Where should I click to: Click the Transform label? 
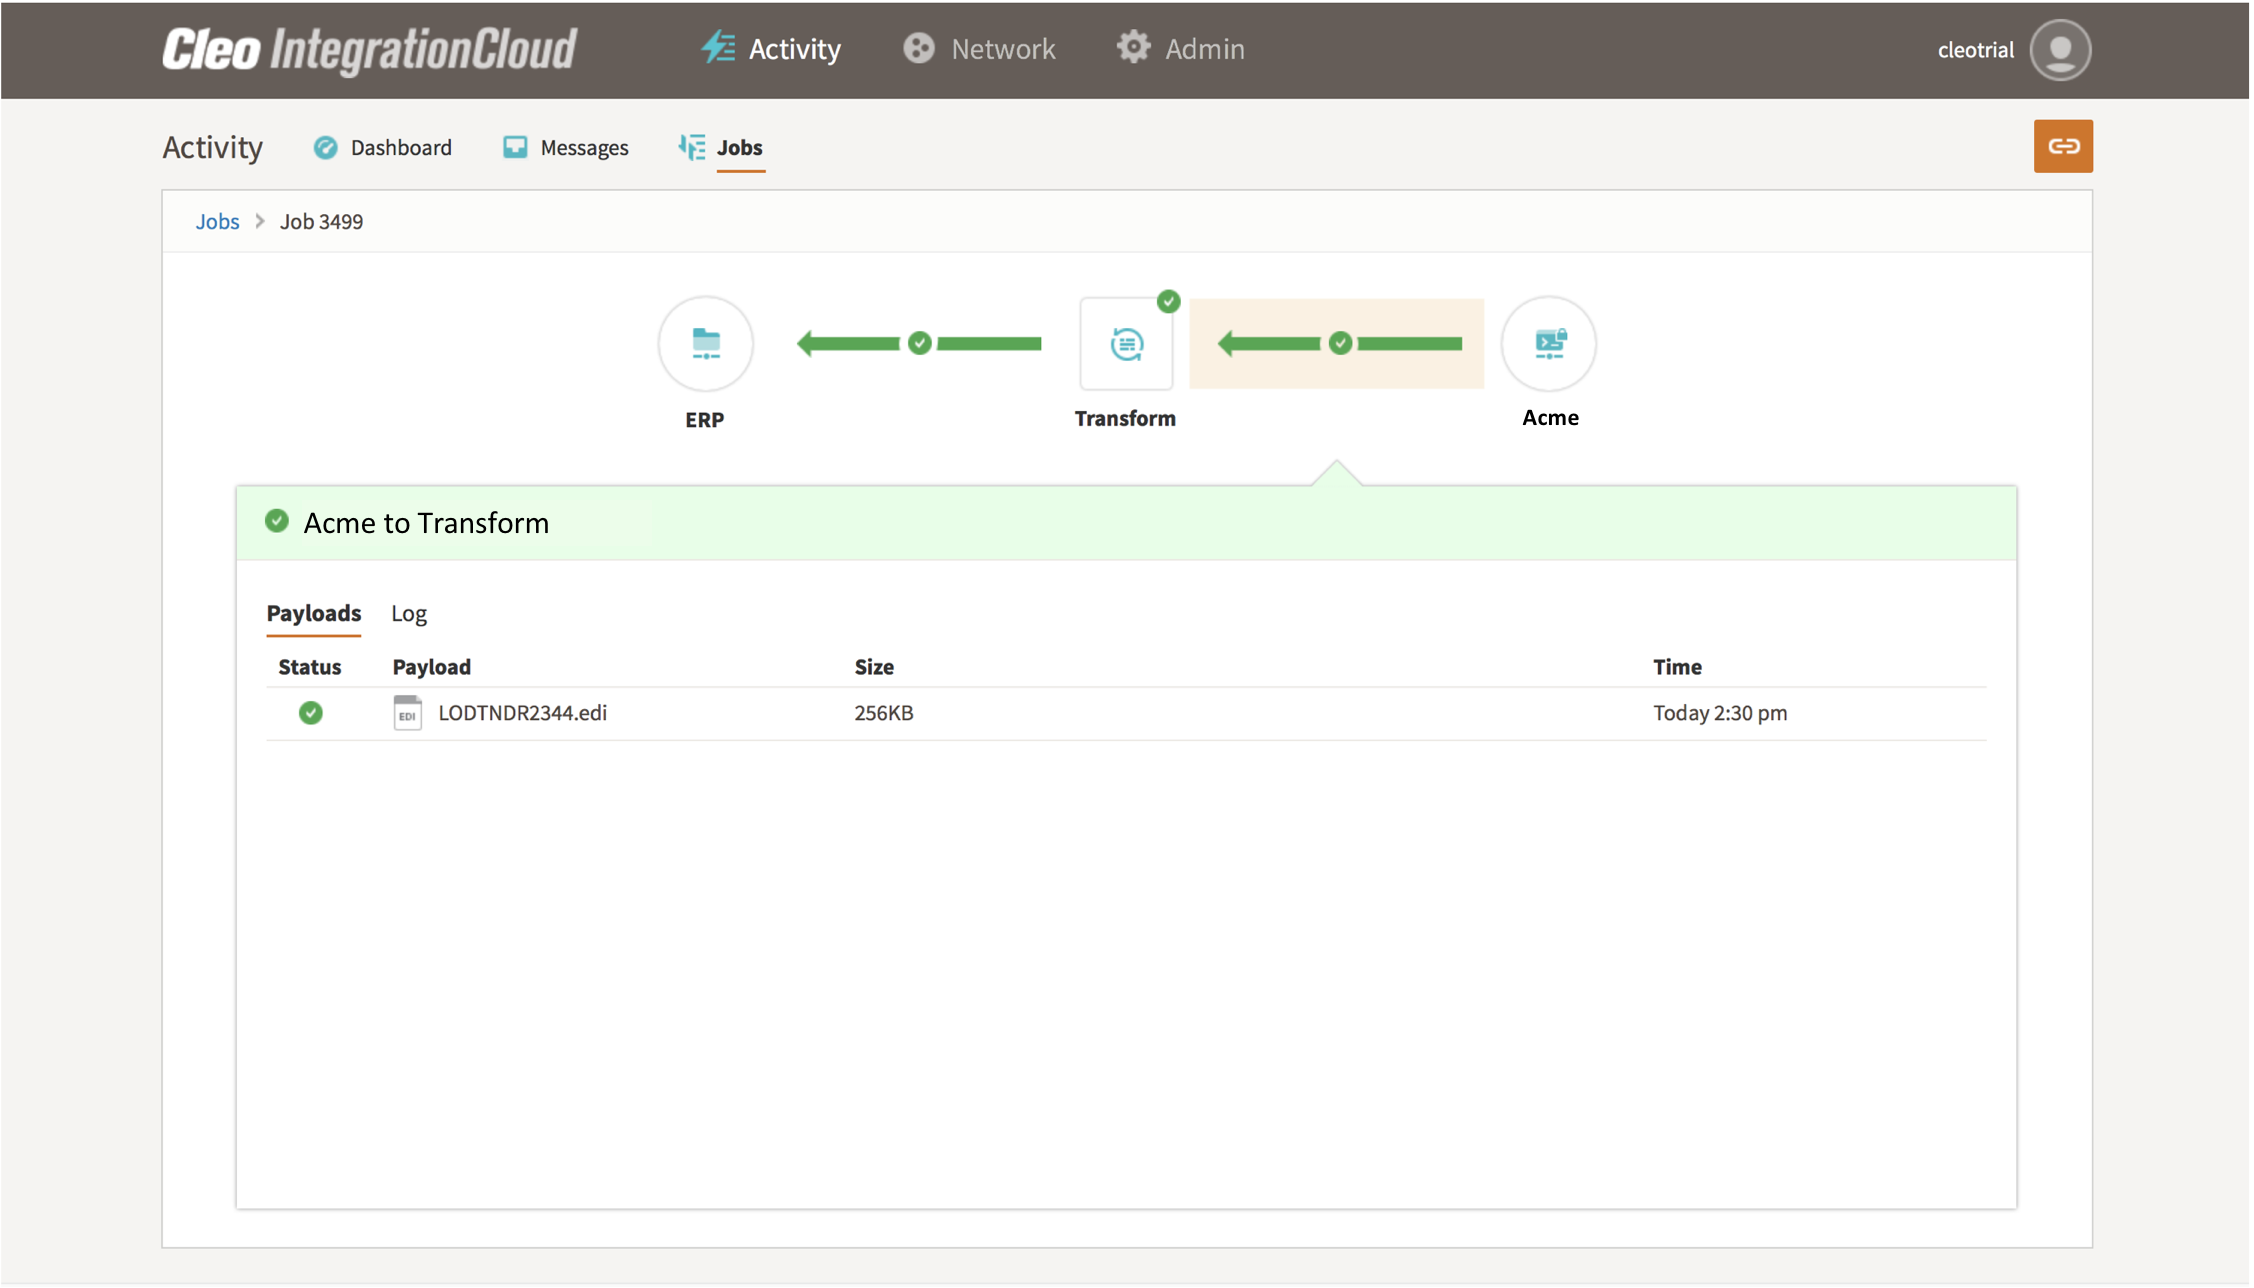click(x=1125, y=419)
